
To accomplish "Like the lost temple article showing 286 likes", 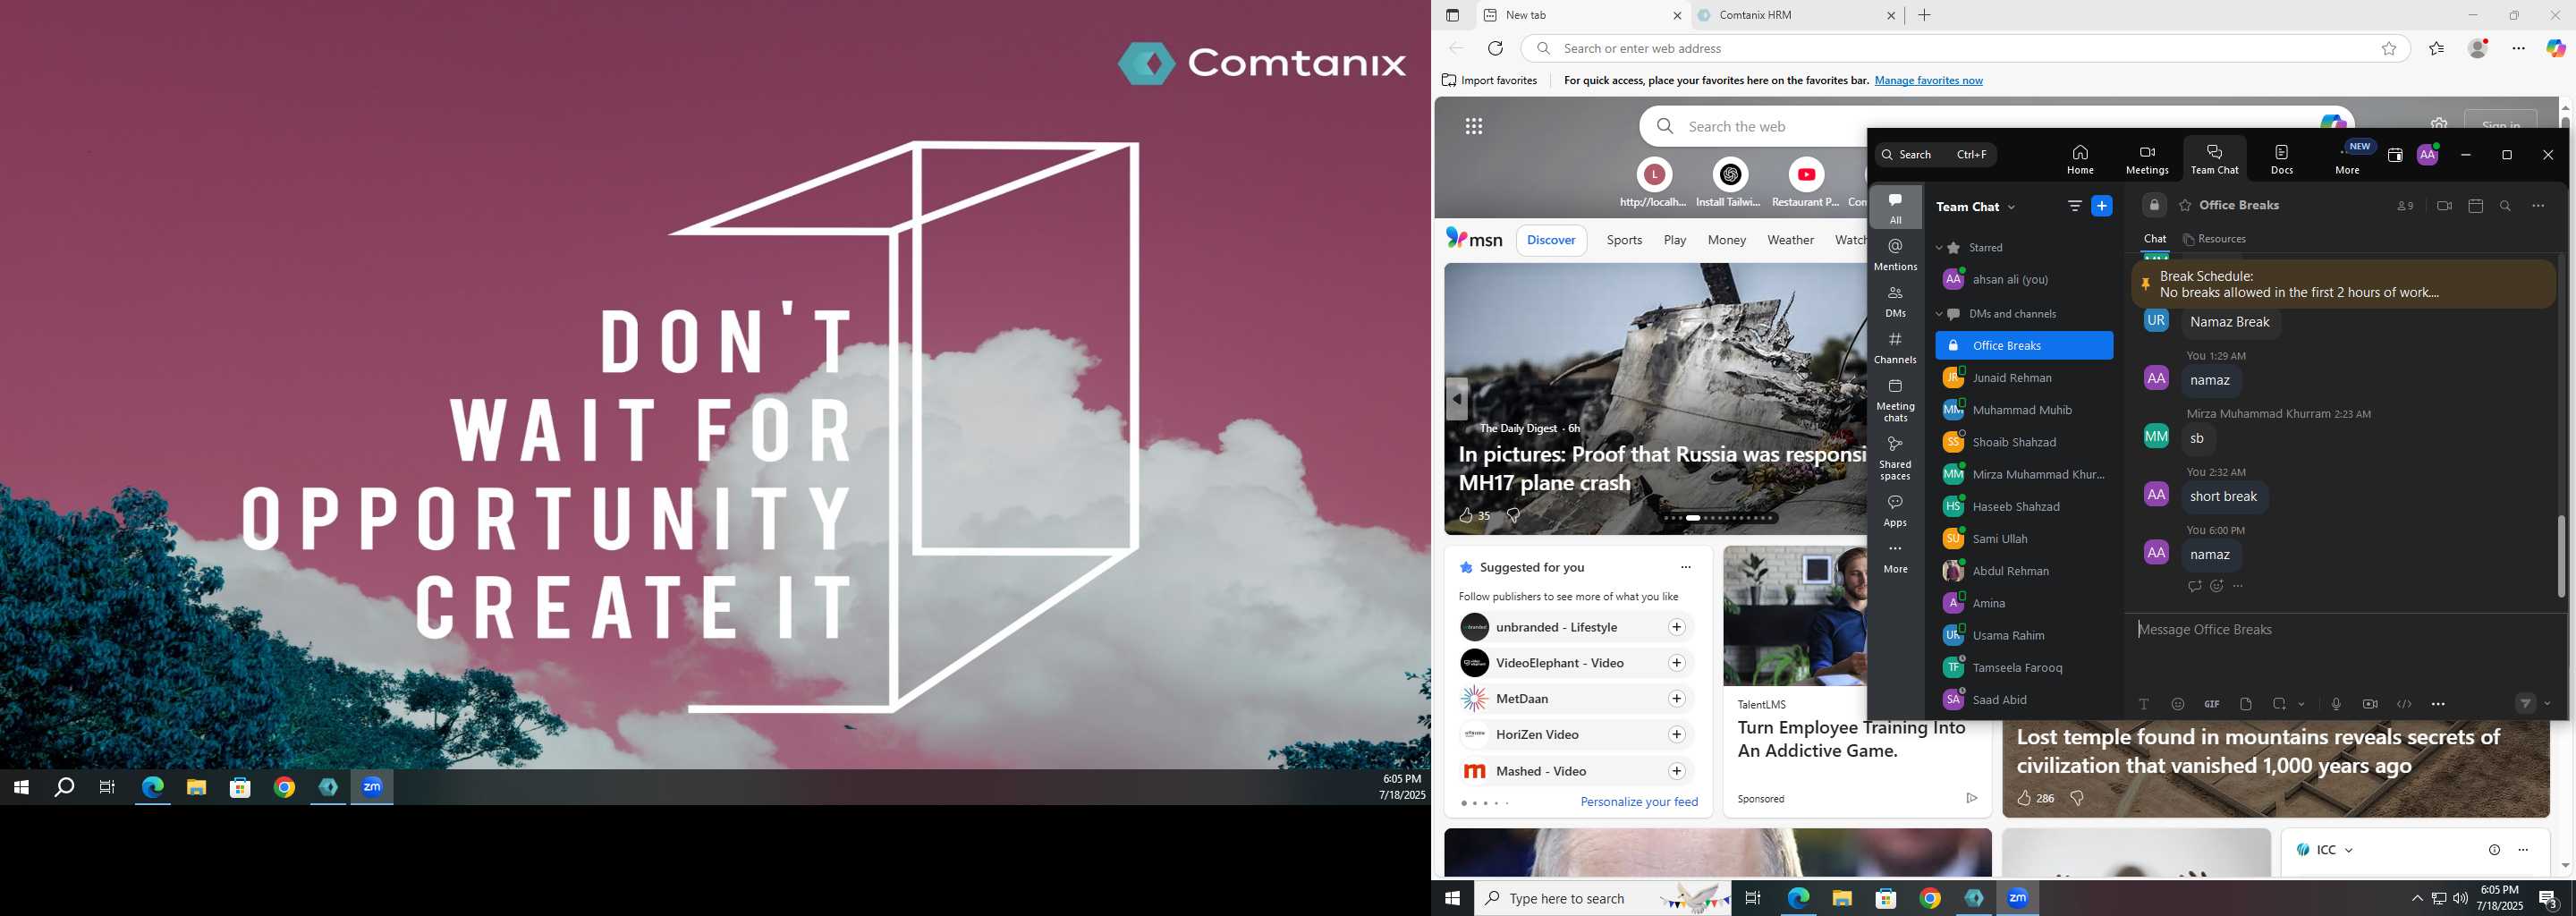I will coord(2024,798).
